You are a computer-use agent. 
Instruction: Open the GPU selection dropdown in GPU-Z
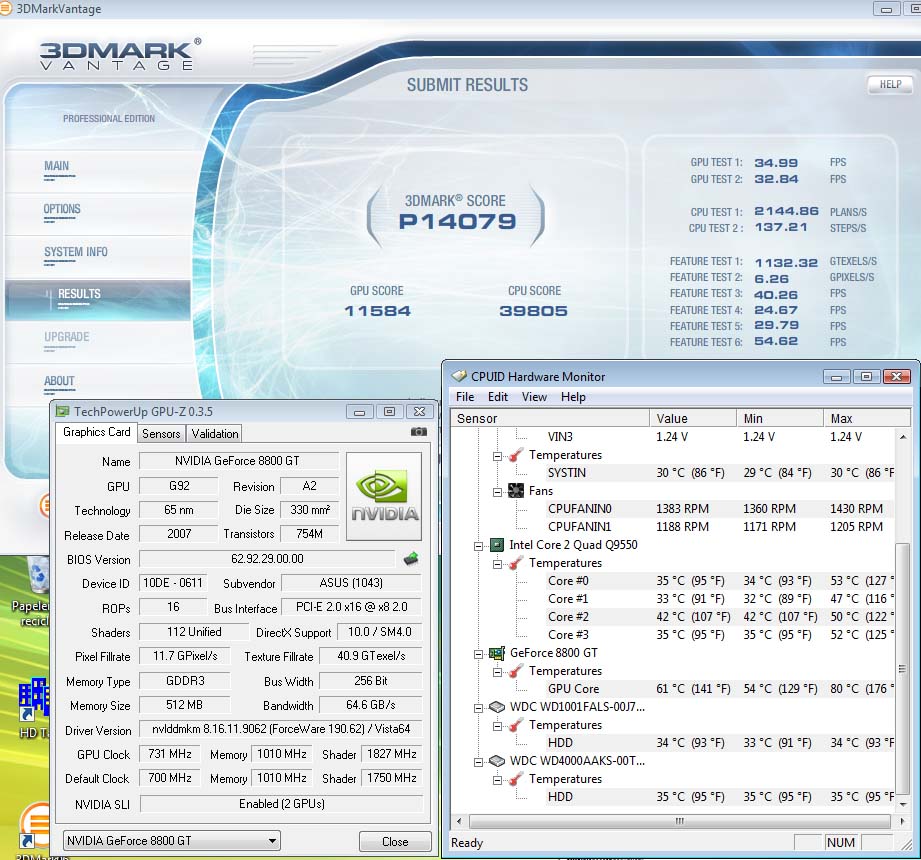tap(172, 841)
